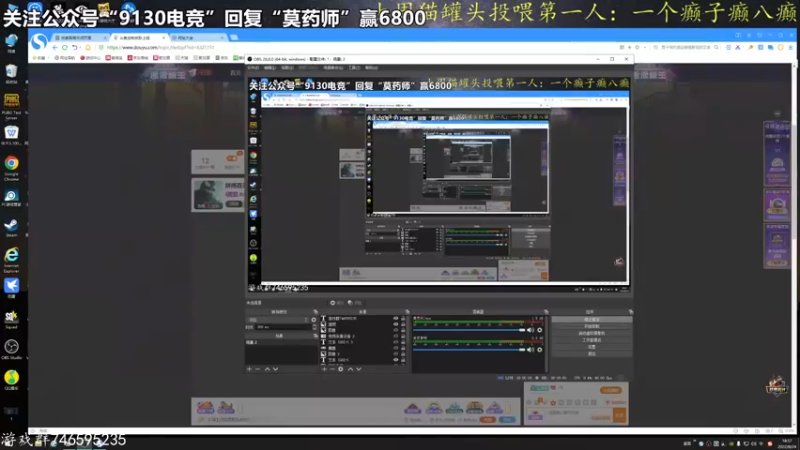This screenshot has height=450, width=800.
Task: Open the scene transition properties gear icon
Action: tap(314, 320)
